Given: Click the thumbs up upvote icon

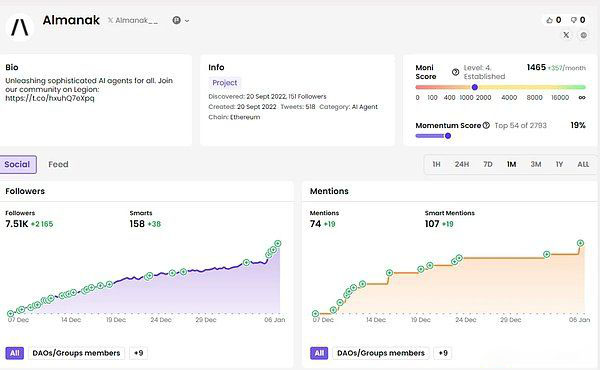Looking at the screenshot, I should 549,20.
